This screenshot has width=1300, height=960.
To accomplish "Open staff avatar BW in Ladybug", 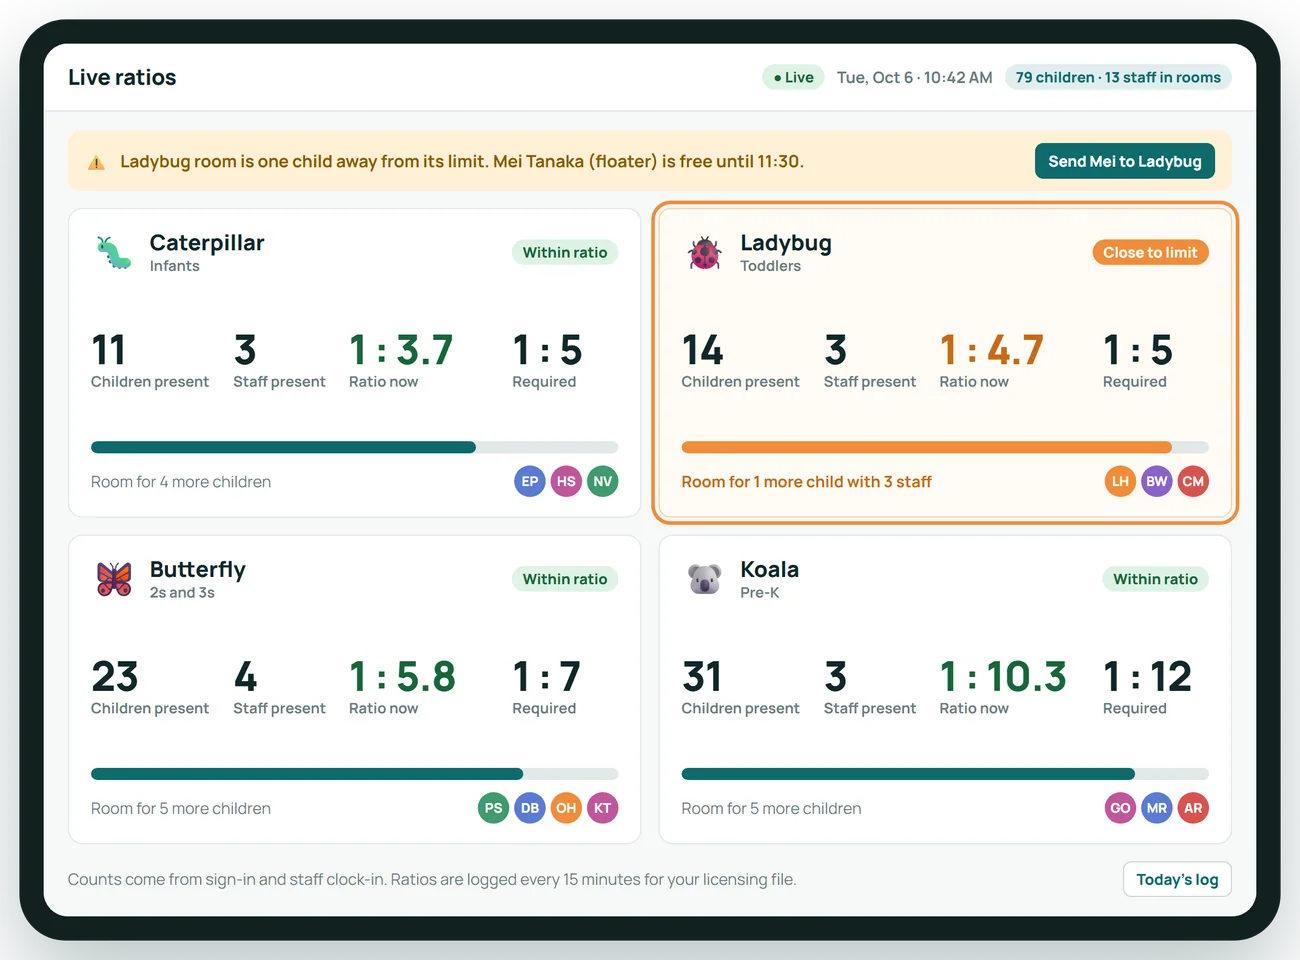I will point(1157,481).
